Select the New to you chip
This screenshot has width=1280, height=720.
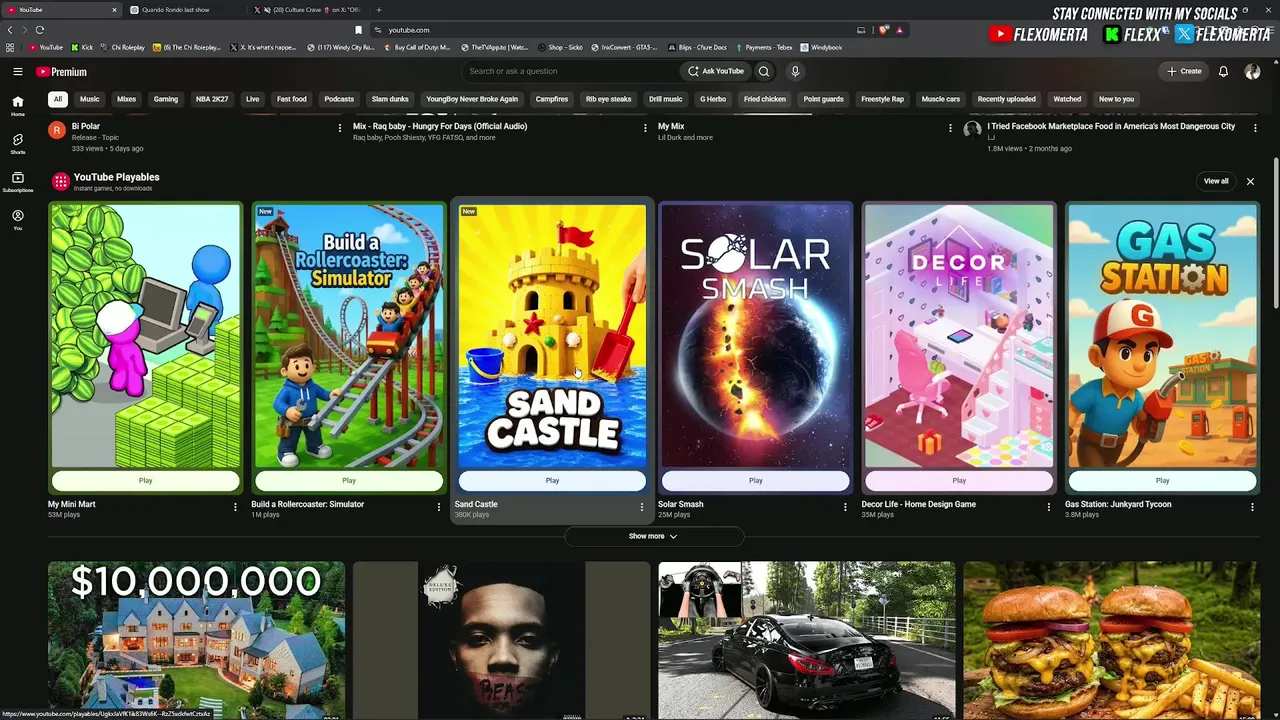[1116, 99]
